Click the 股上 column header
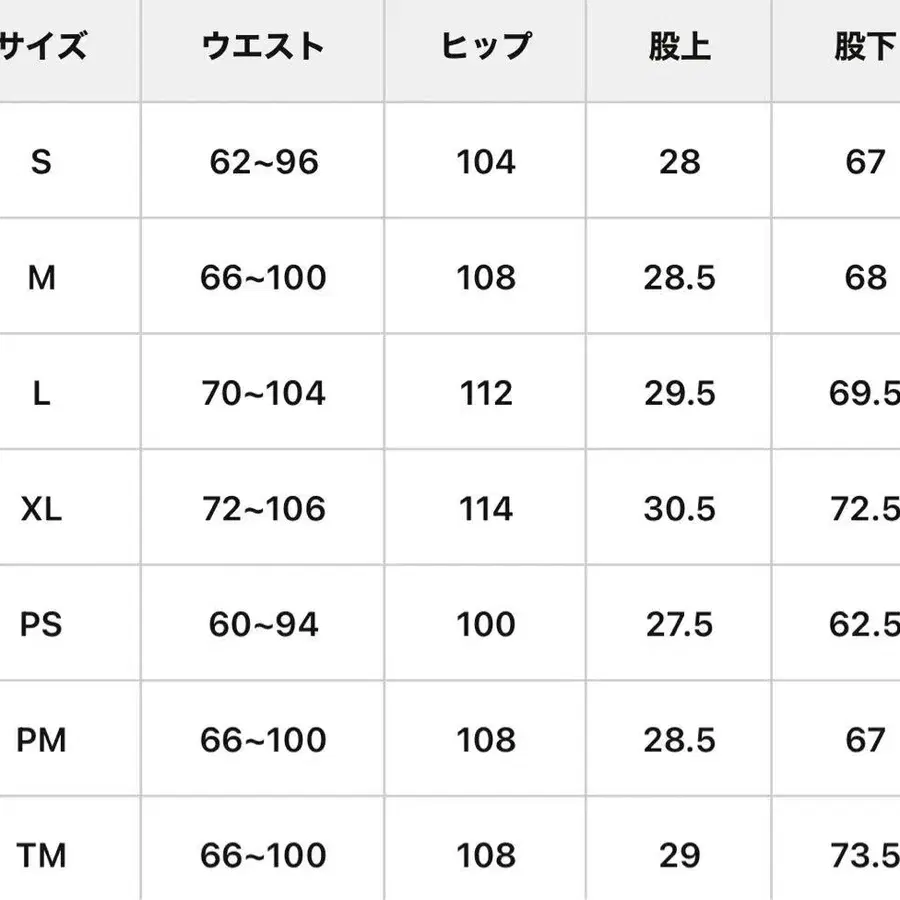This screenshot has height=900, width=900. (x=680, y=47)
